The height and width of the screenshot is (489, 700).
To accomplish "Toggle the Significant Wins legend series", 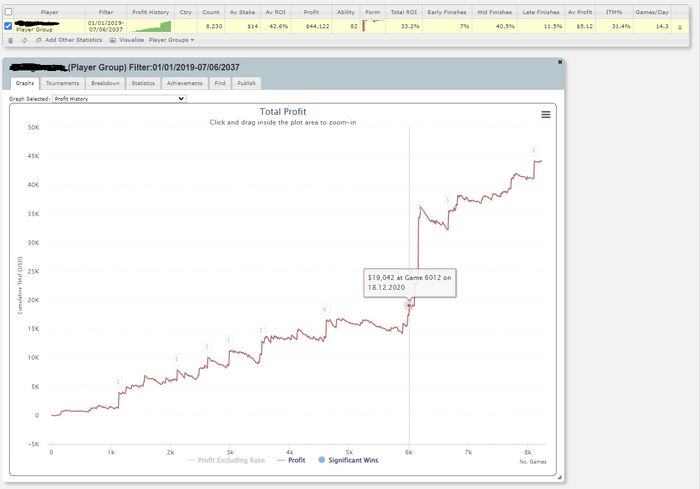I will [348, 460].
